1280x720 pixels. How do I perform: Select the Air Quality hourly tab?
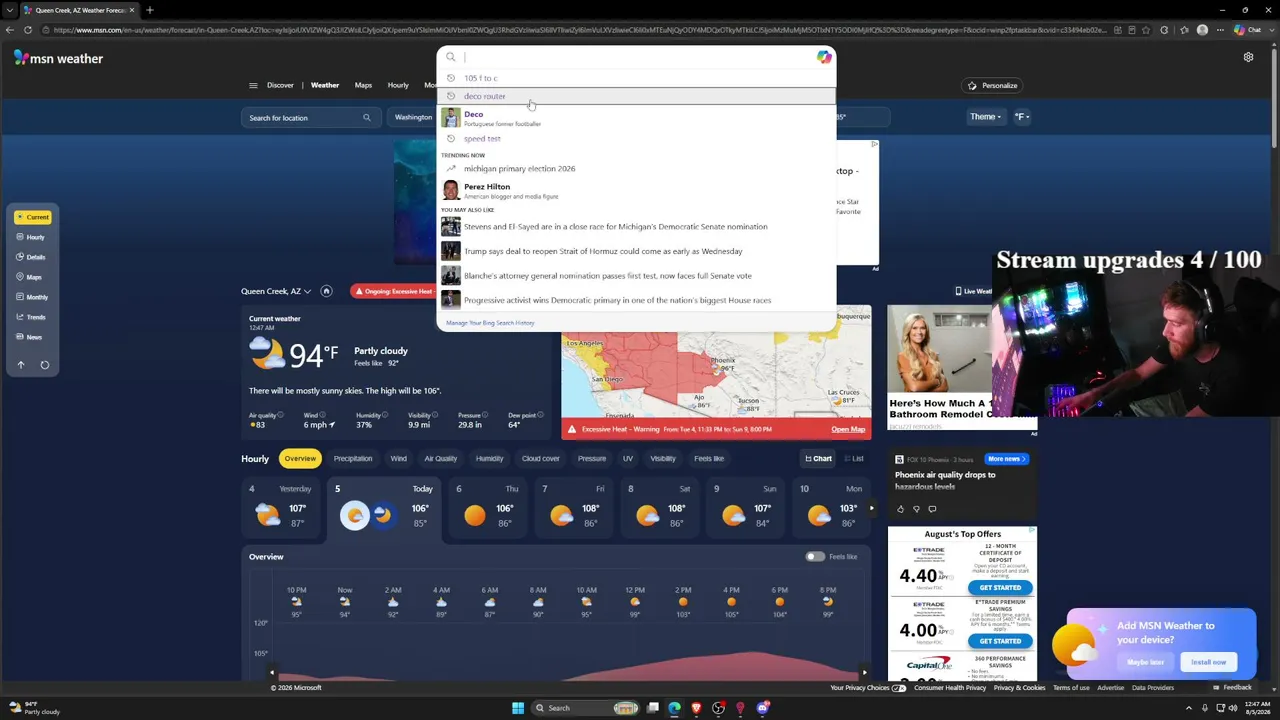click(440, 459)
